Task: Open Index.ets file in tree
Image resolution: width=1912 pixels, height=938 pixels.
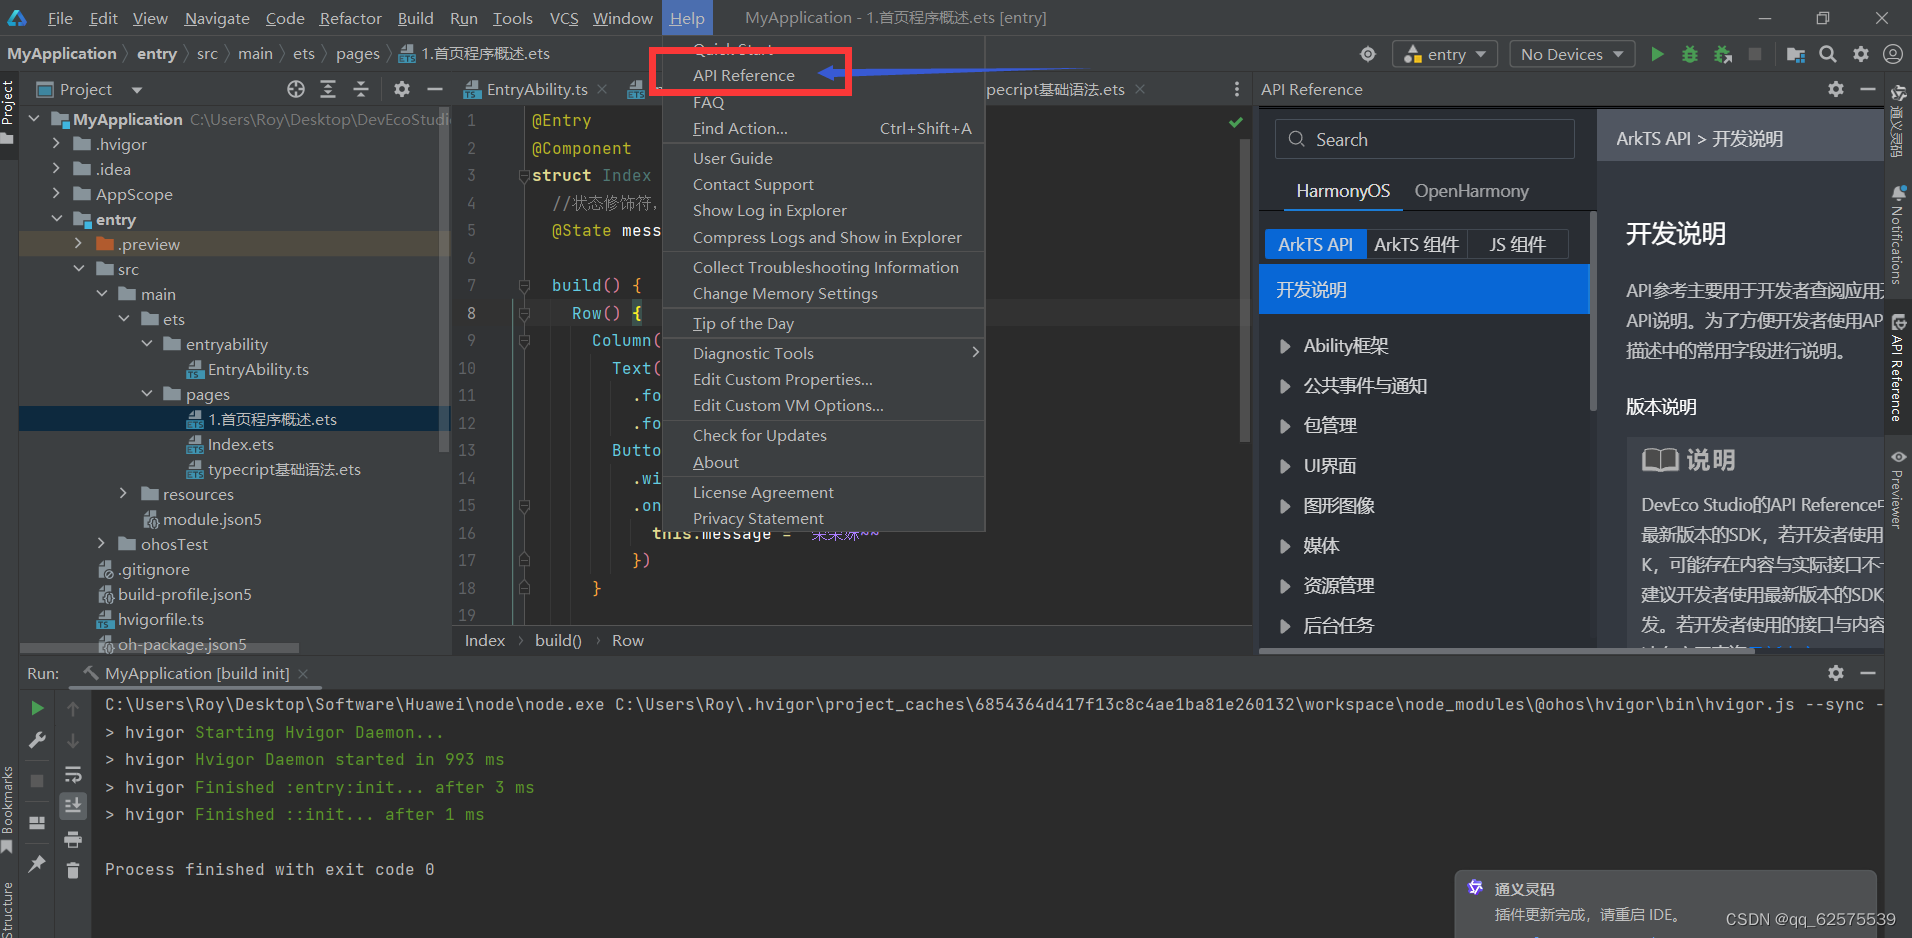Action: point(240,444)
